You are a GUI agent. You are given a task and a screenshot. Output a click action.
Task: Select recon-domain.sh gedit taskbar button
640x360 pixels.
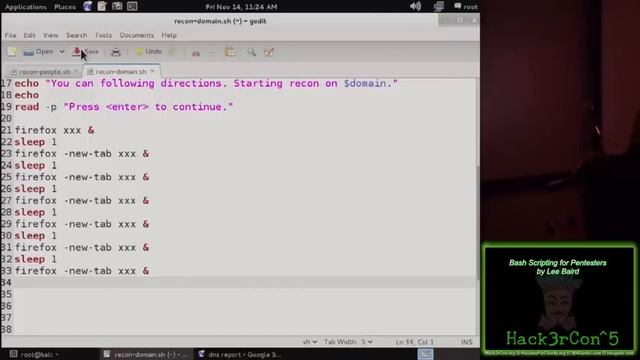click(145, 354)
